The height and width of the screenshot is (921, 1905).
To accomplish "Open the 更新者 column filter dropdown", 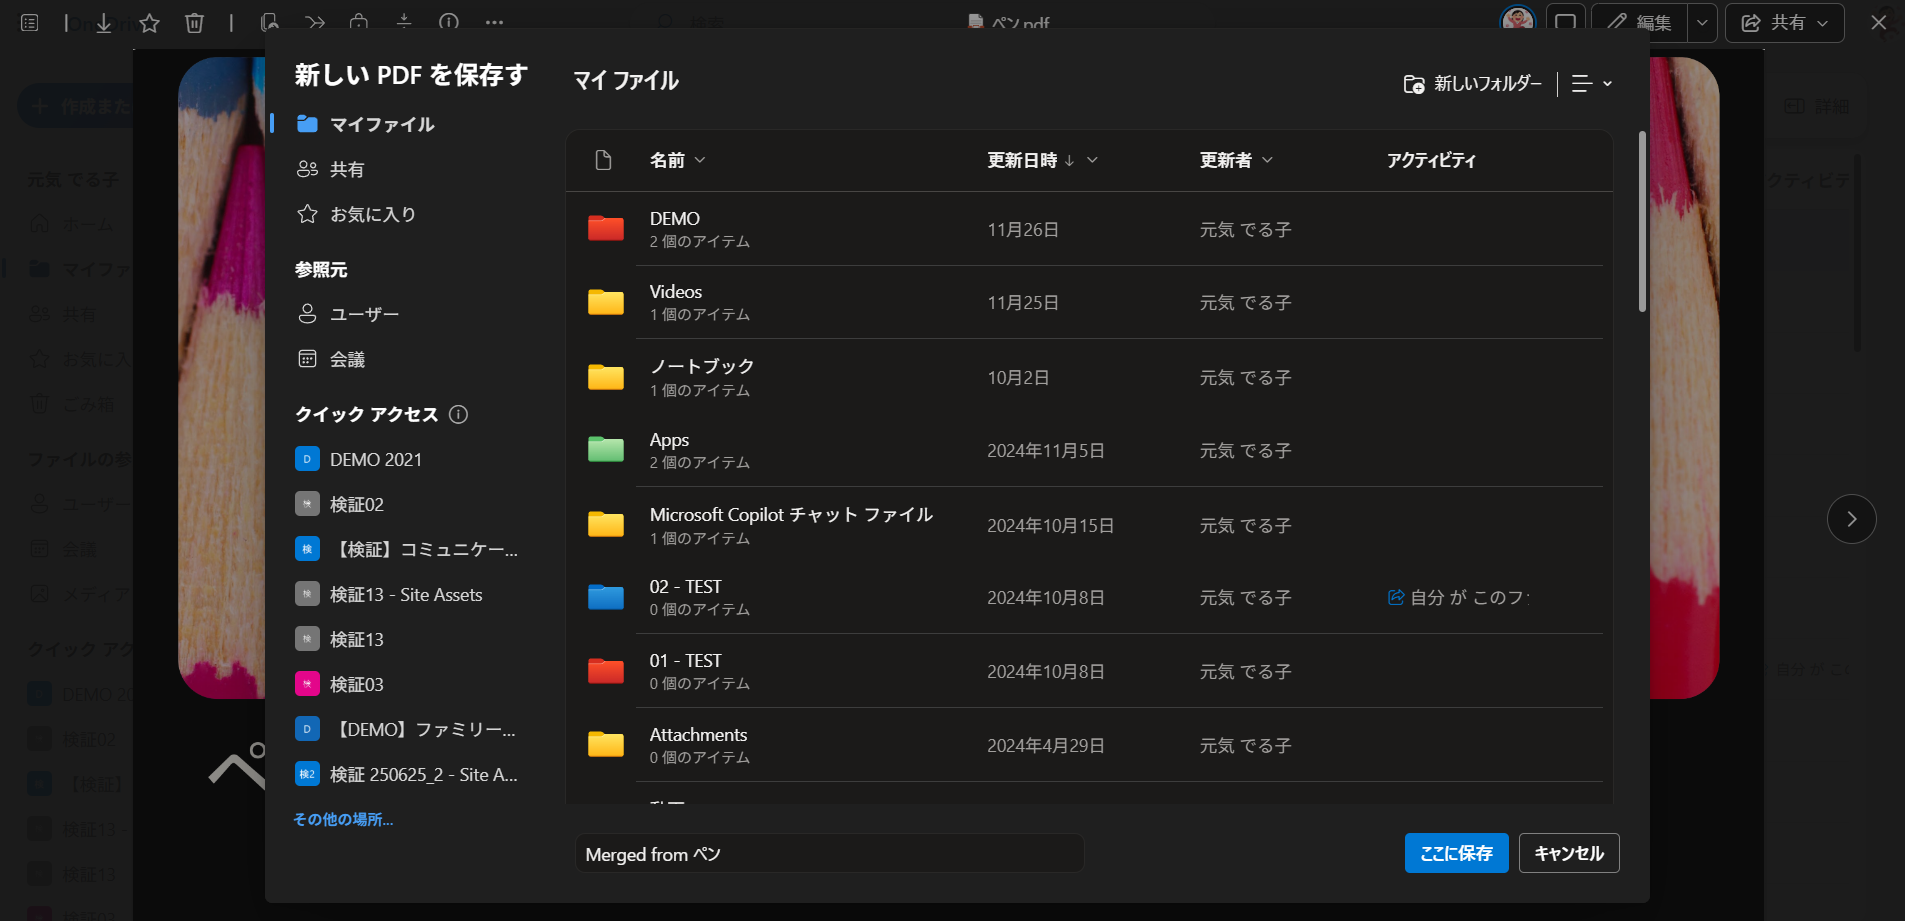I will click(x=1267, y=160).
